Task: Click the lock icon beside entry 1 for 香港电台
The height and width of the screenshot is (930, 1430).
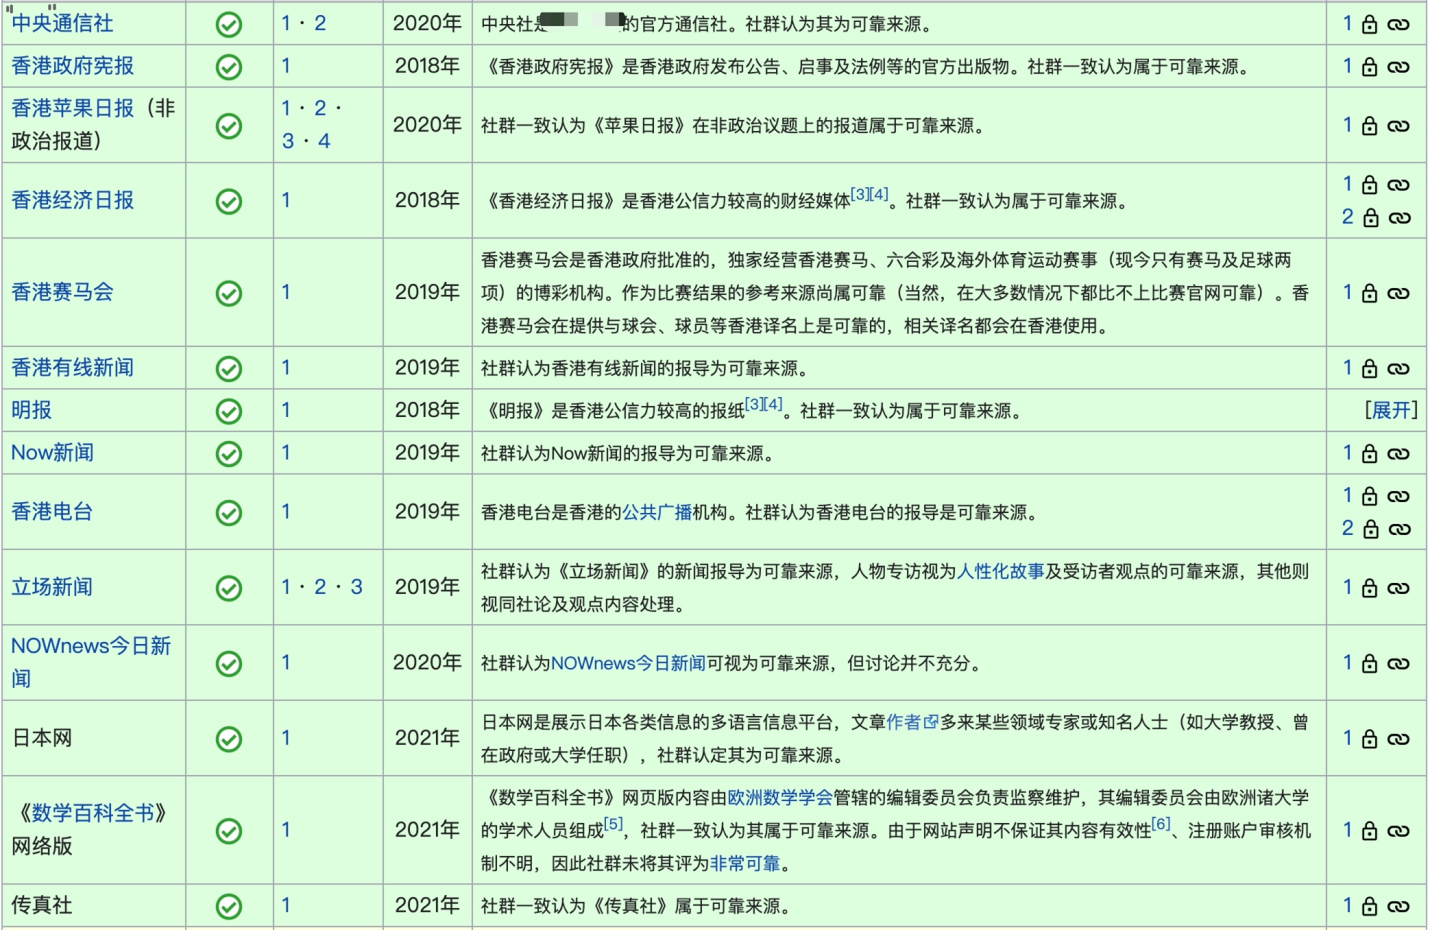Action: pyautogui.click(x=1370, y=496)
